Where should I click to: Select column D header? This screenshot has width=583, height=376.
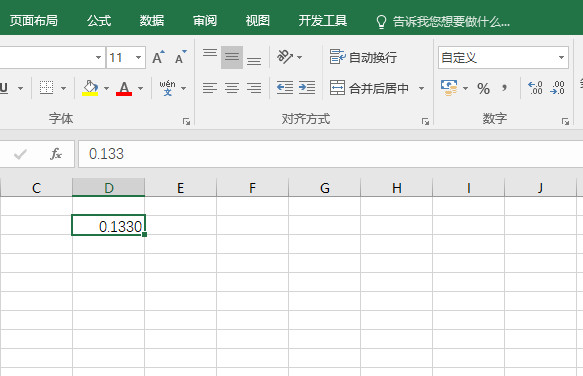click(109, 187)
